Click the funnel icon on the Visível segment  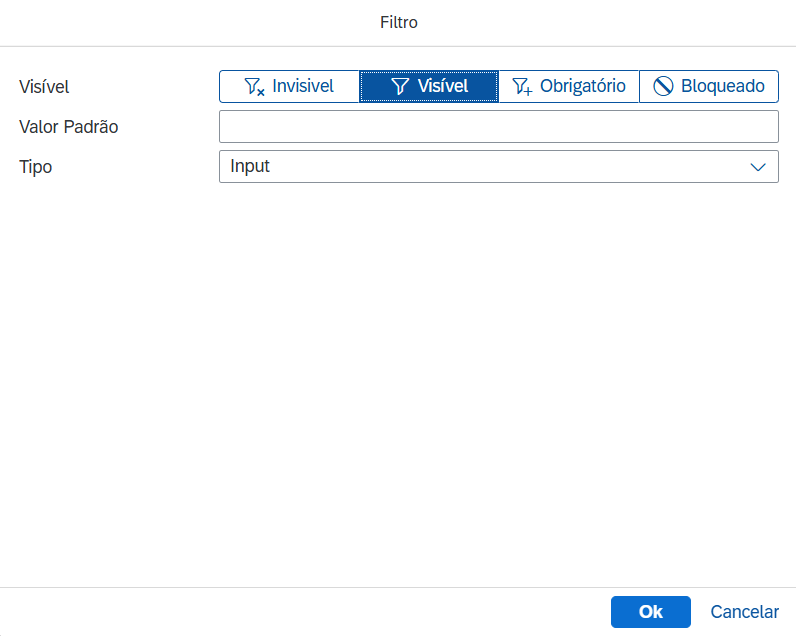400,87
